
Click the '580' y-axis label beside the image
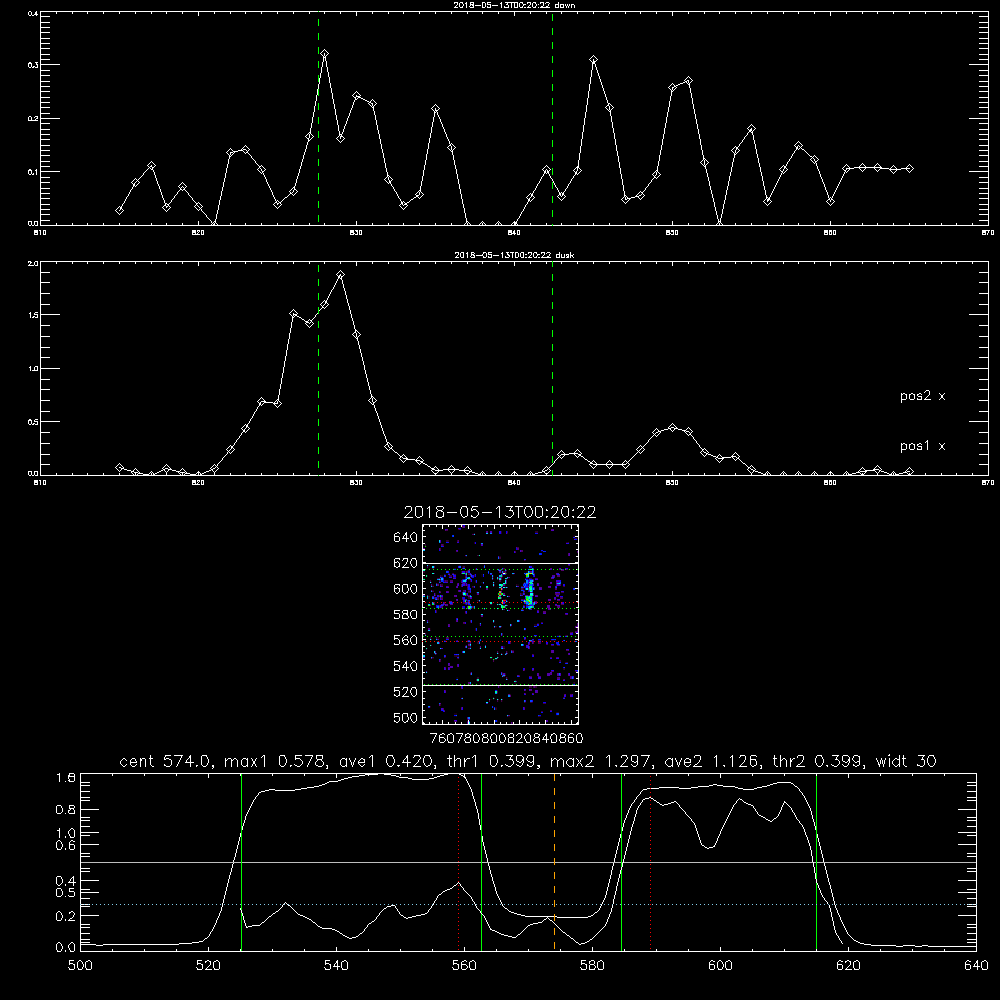(x=406, y=614)
